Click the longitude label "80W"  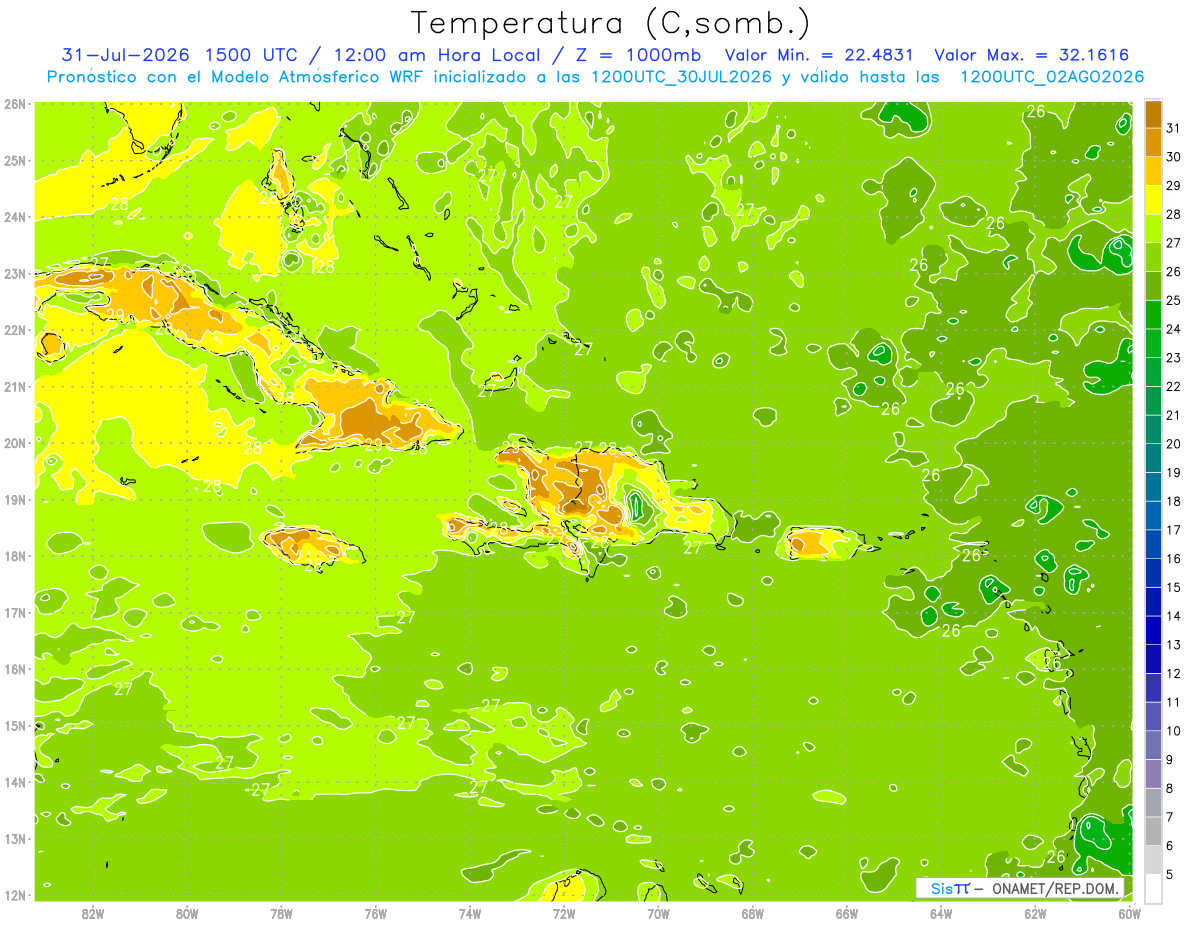(x=187, y=913)
